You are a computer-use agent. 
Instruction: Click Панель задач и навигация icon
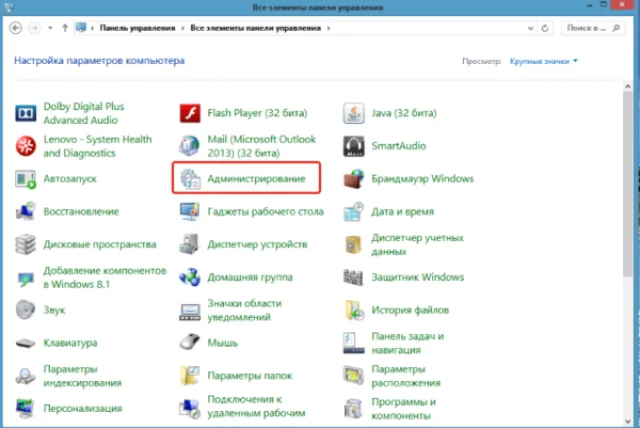[353, 343]
